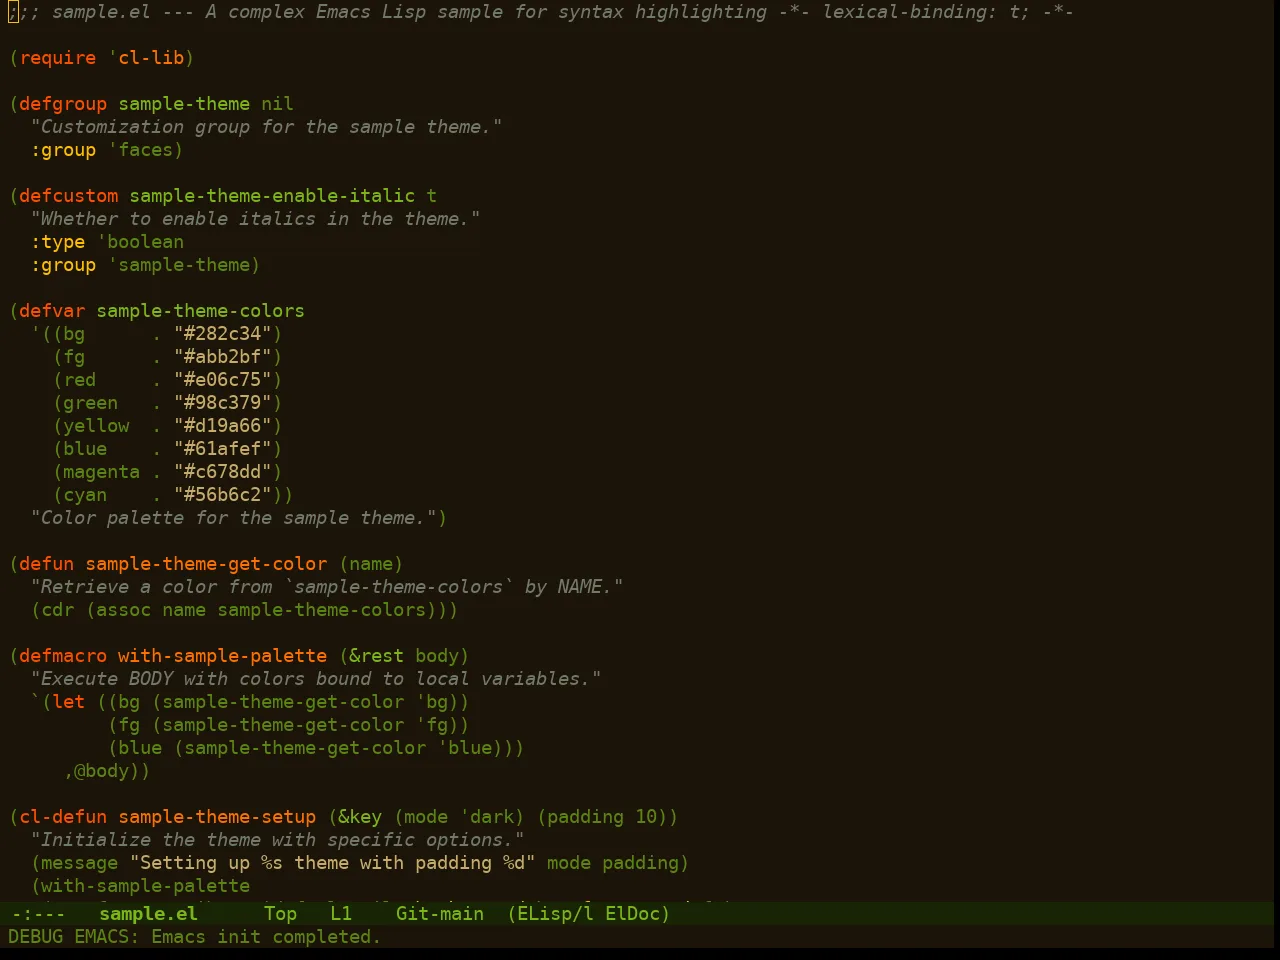Click the assoc call
The image size is (1280, 960).
[x=124, y=610]
